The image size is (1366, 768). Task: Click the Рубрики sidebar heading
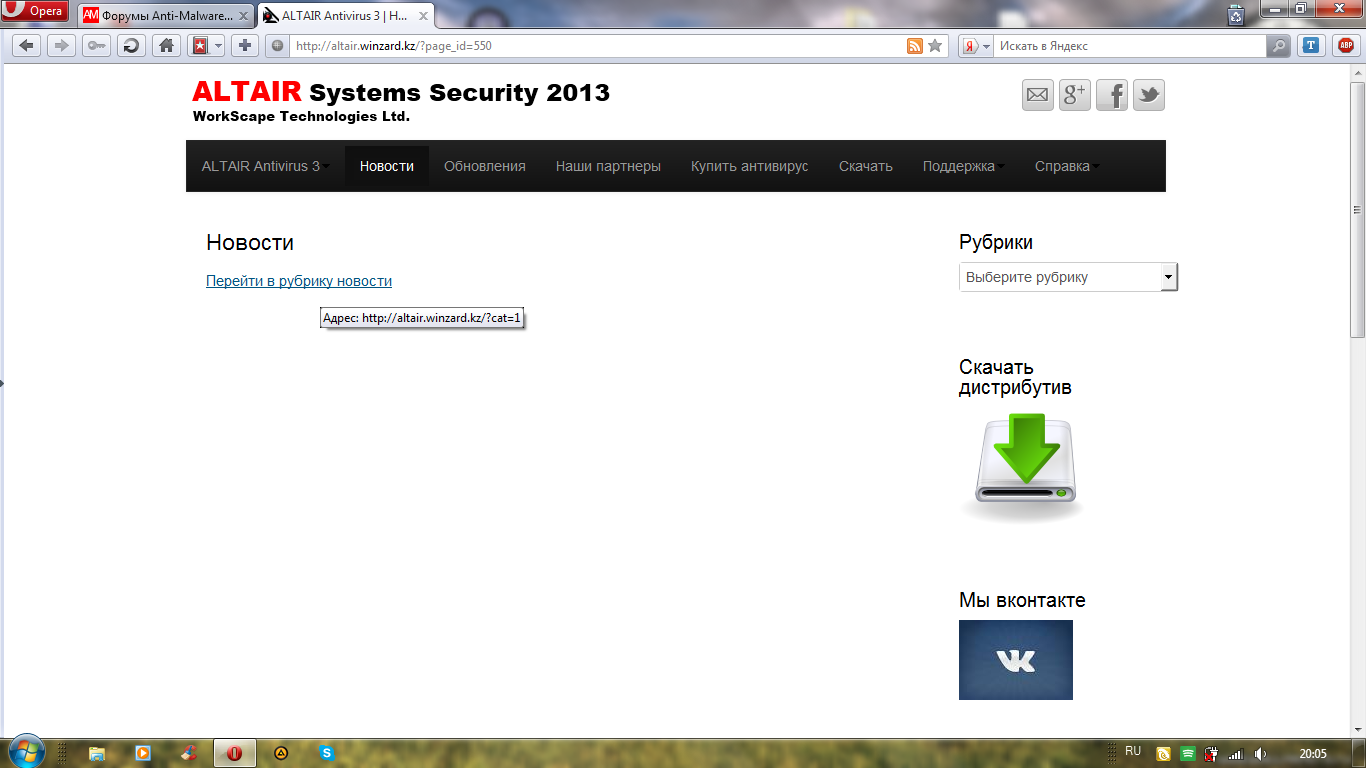tap(996, 242)
